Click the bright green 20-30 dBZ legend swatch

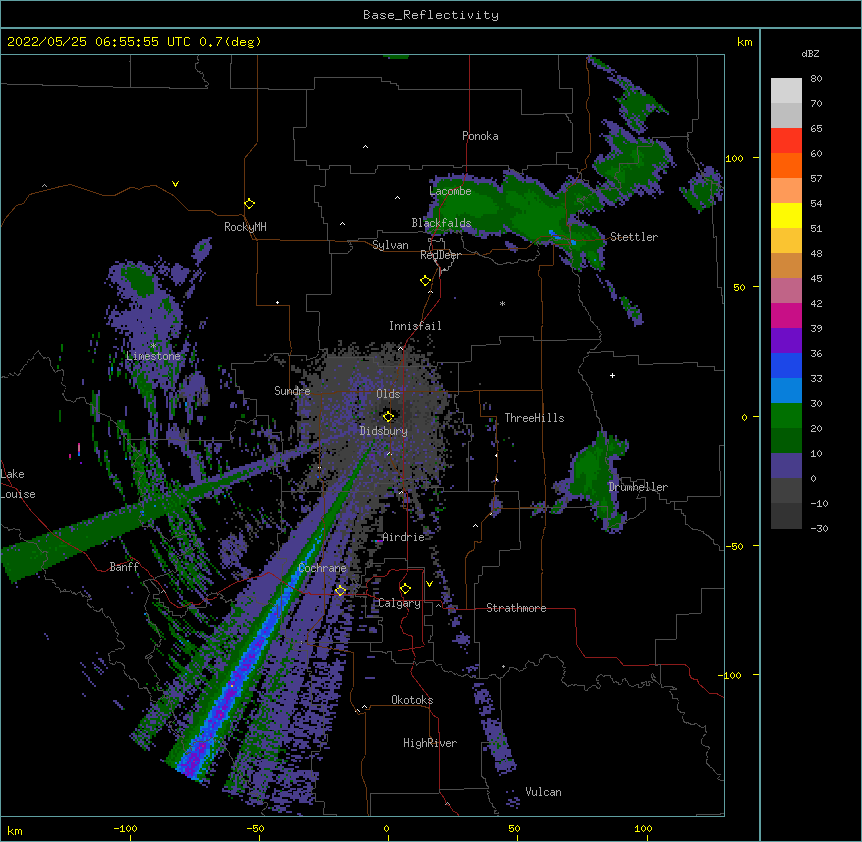(x=786, y=416)
